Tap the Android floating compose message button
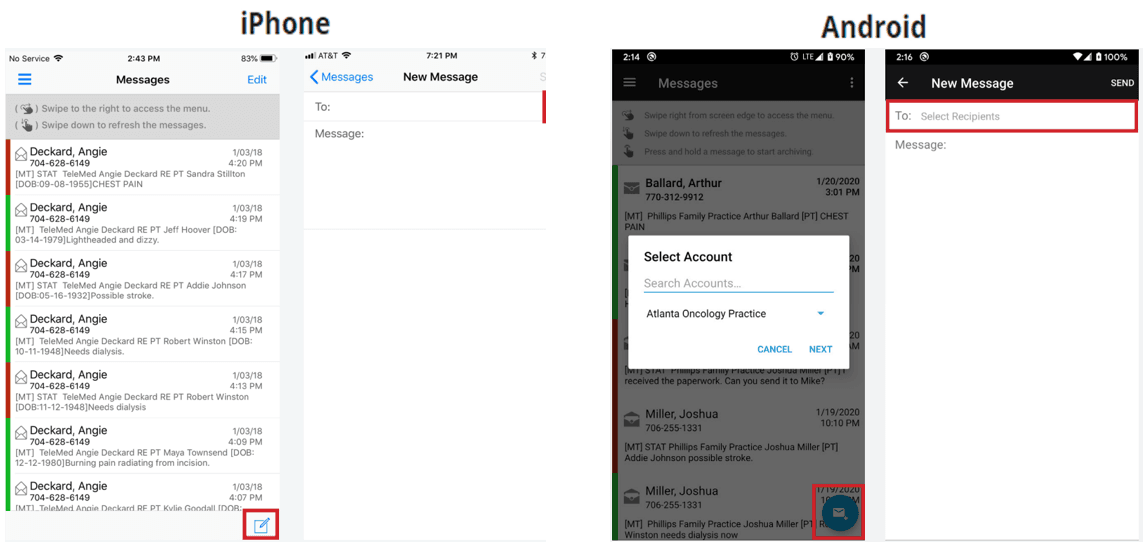Viewport: 1146px width, 542px height. pos(839,513)
